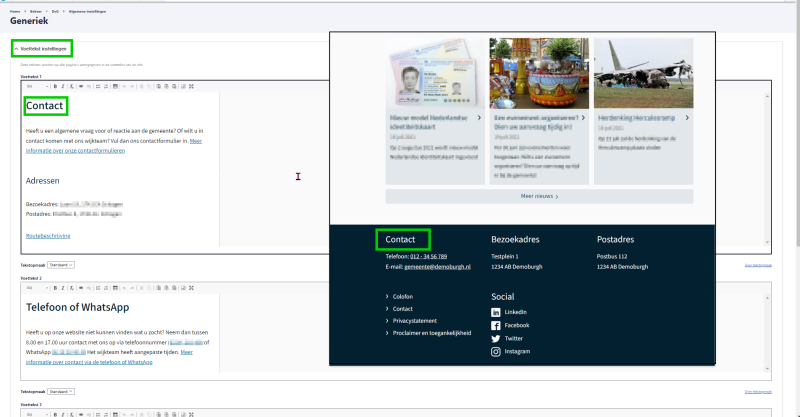800x417 pixels.
Task: Insert a table in Voettekst 1 editor
Action: (x=116, y=86)
